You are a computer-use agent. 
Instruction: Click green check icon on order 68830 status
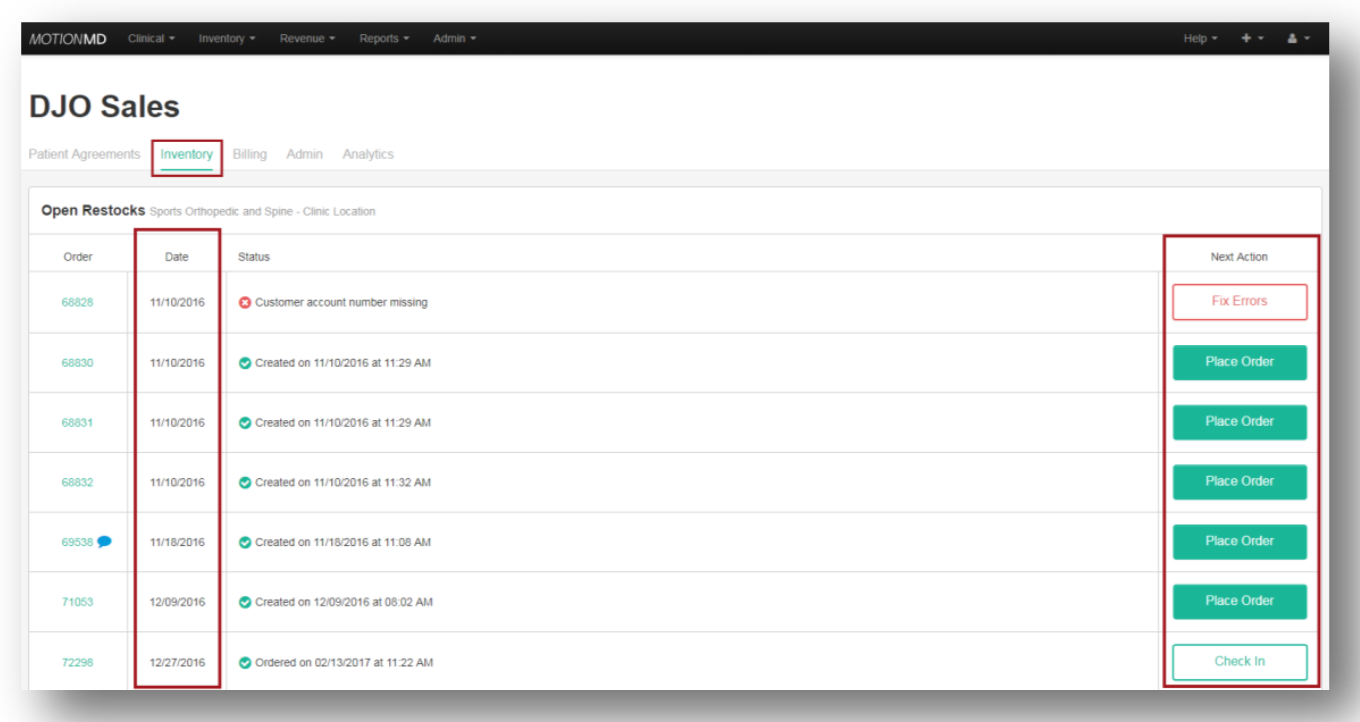click(x=245, y=363)
